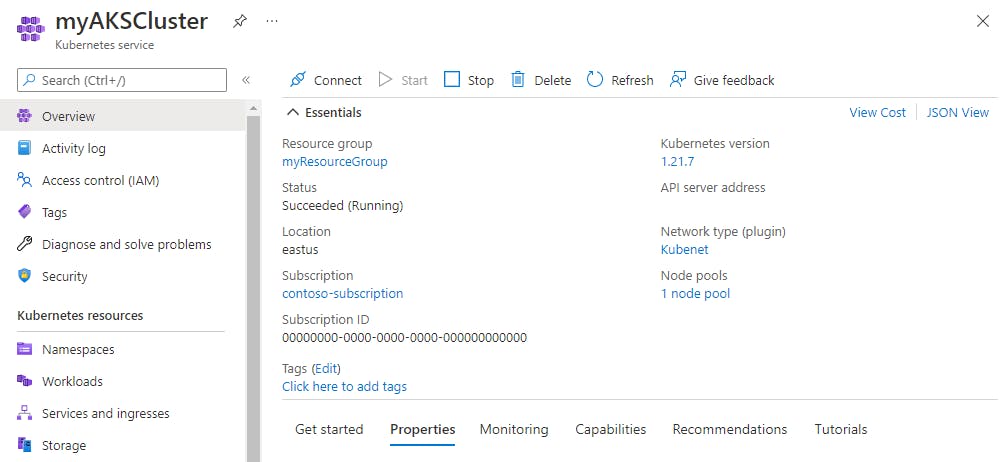The width and height of the screenshot is (1000, 462).
Task: Focus the Search (Ctrl+/) field
Action: [x=122, y=80]
